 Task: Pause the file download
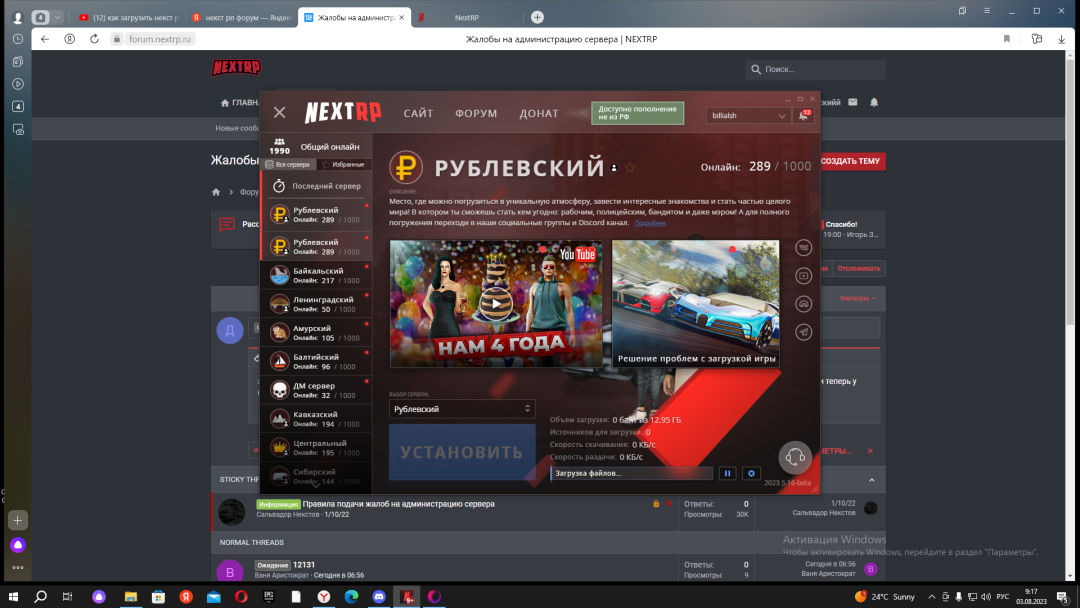coord(728,473)
